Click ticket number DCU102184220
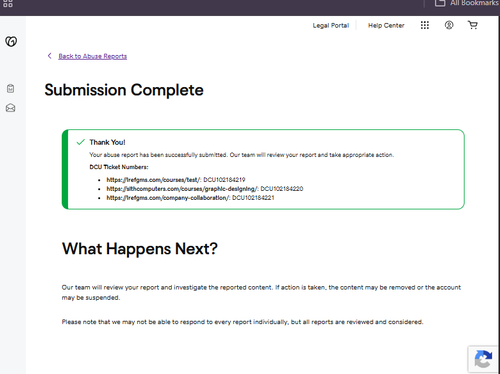The height and width of the screenshot is (374, 500). coord(282,189)
